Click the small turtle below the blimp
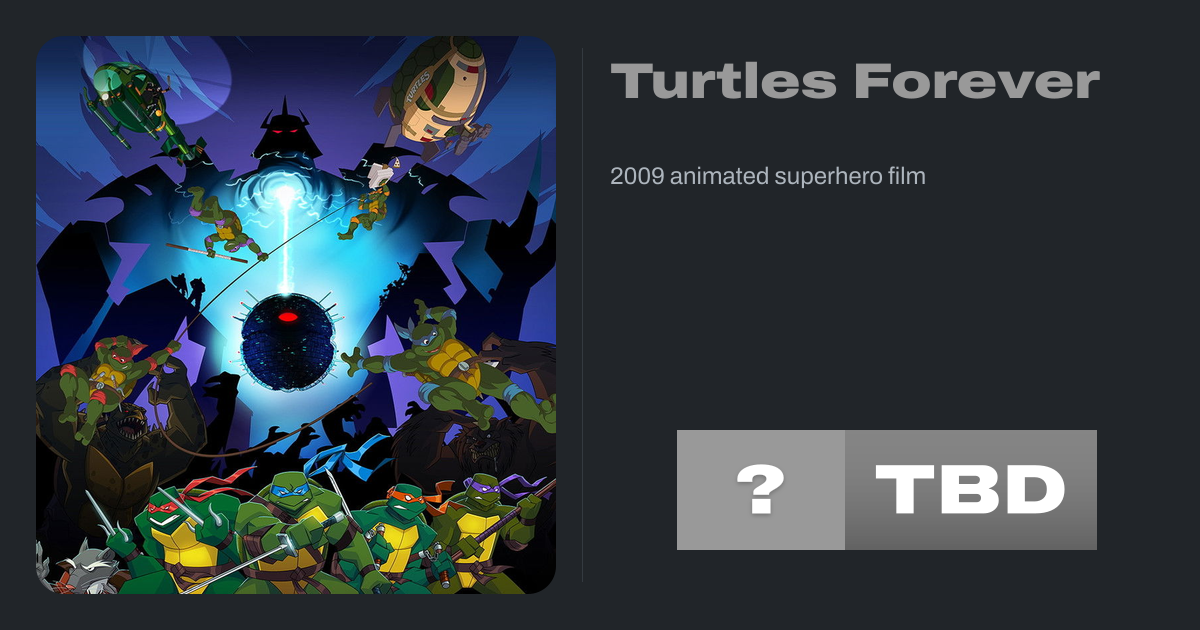The image size is (1200, 630). coord(370,205)
